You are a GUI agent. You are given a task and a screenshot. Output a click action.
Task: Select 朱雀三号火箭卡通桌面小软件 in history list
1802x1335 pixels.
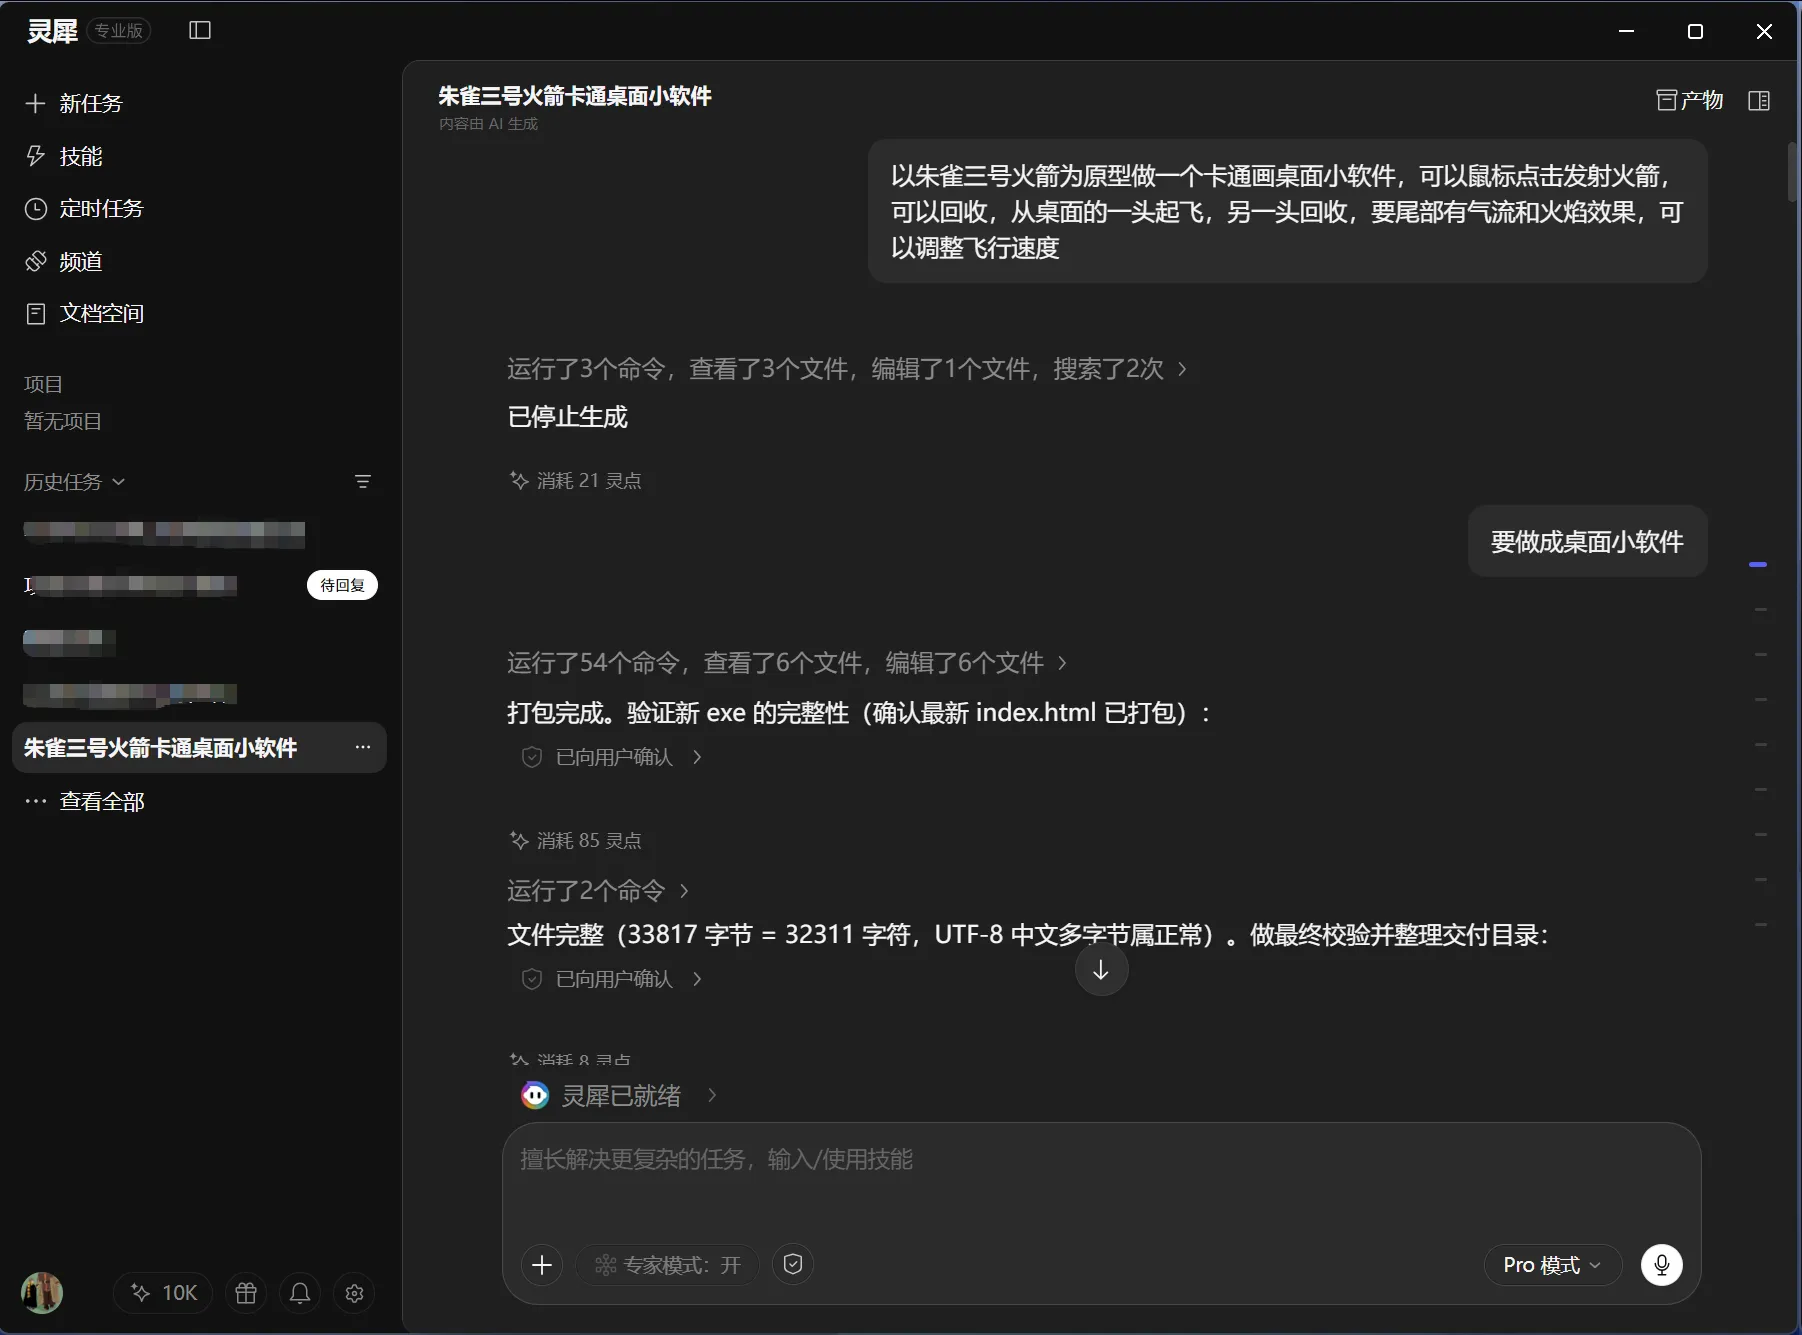tap(199, 747)
